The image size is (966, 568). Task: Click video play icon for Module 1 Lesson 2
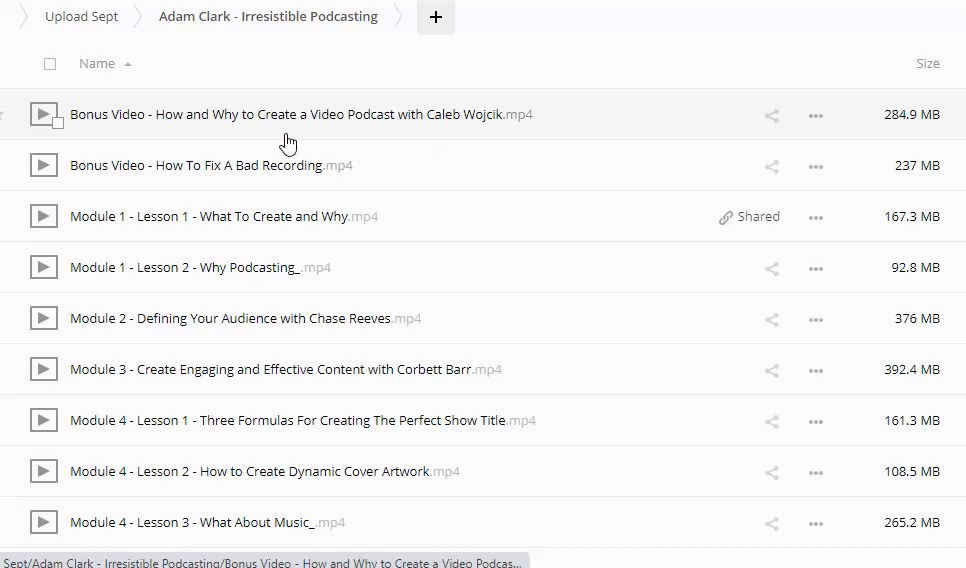[x=43, y=268]
